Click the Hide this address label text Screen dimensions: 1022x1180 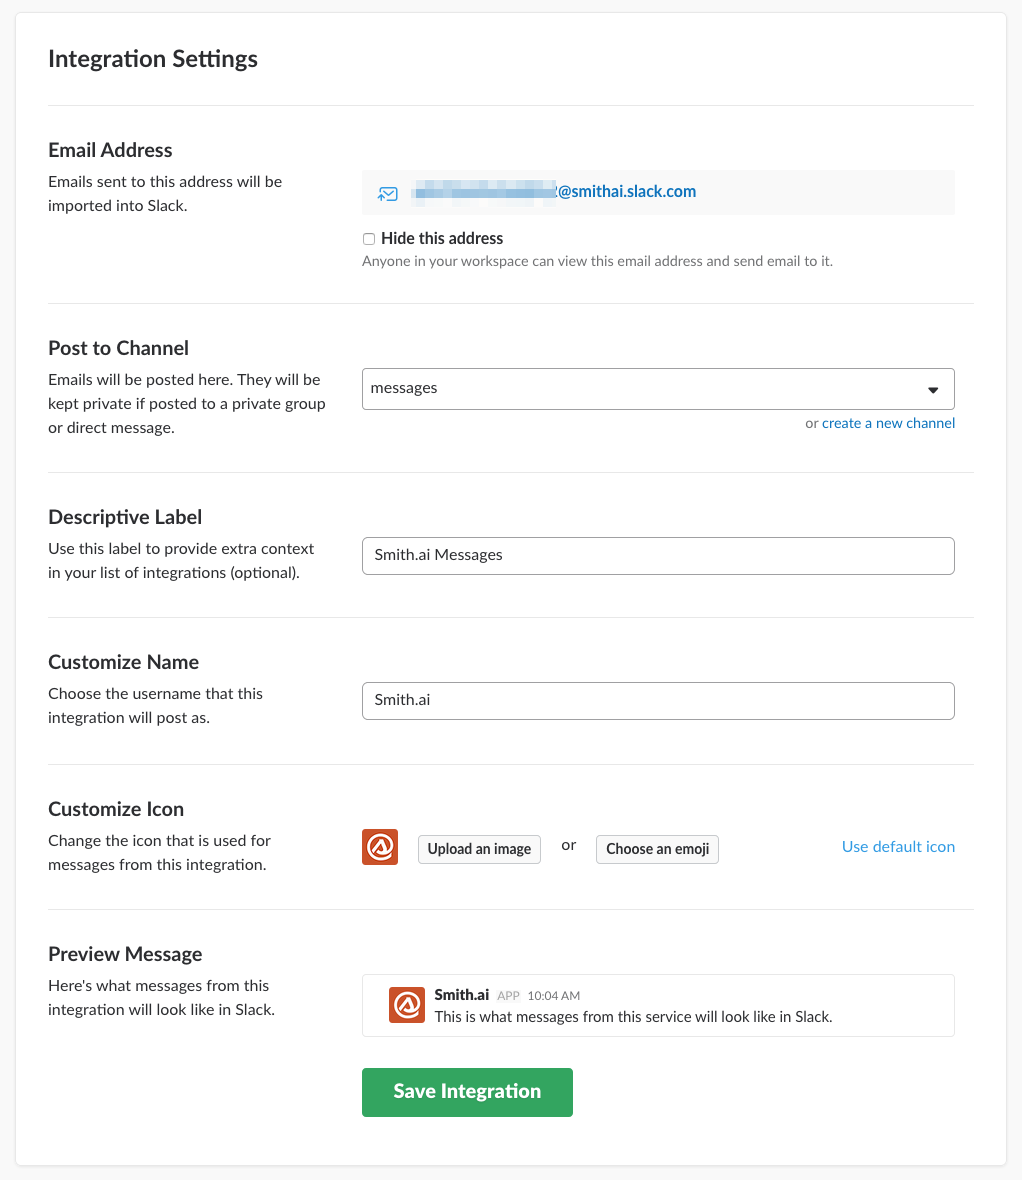point(442,239)
